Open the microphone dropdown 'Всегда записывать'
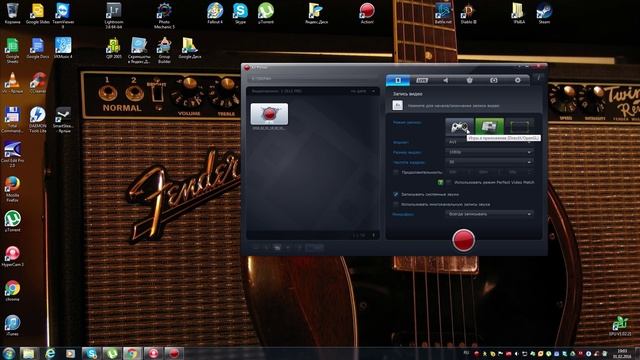Image resolution: width=640 pixels, height=360 pixels. (x=489, y=214)
